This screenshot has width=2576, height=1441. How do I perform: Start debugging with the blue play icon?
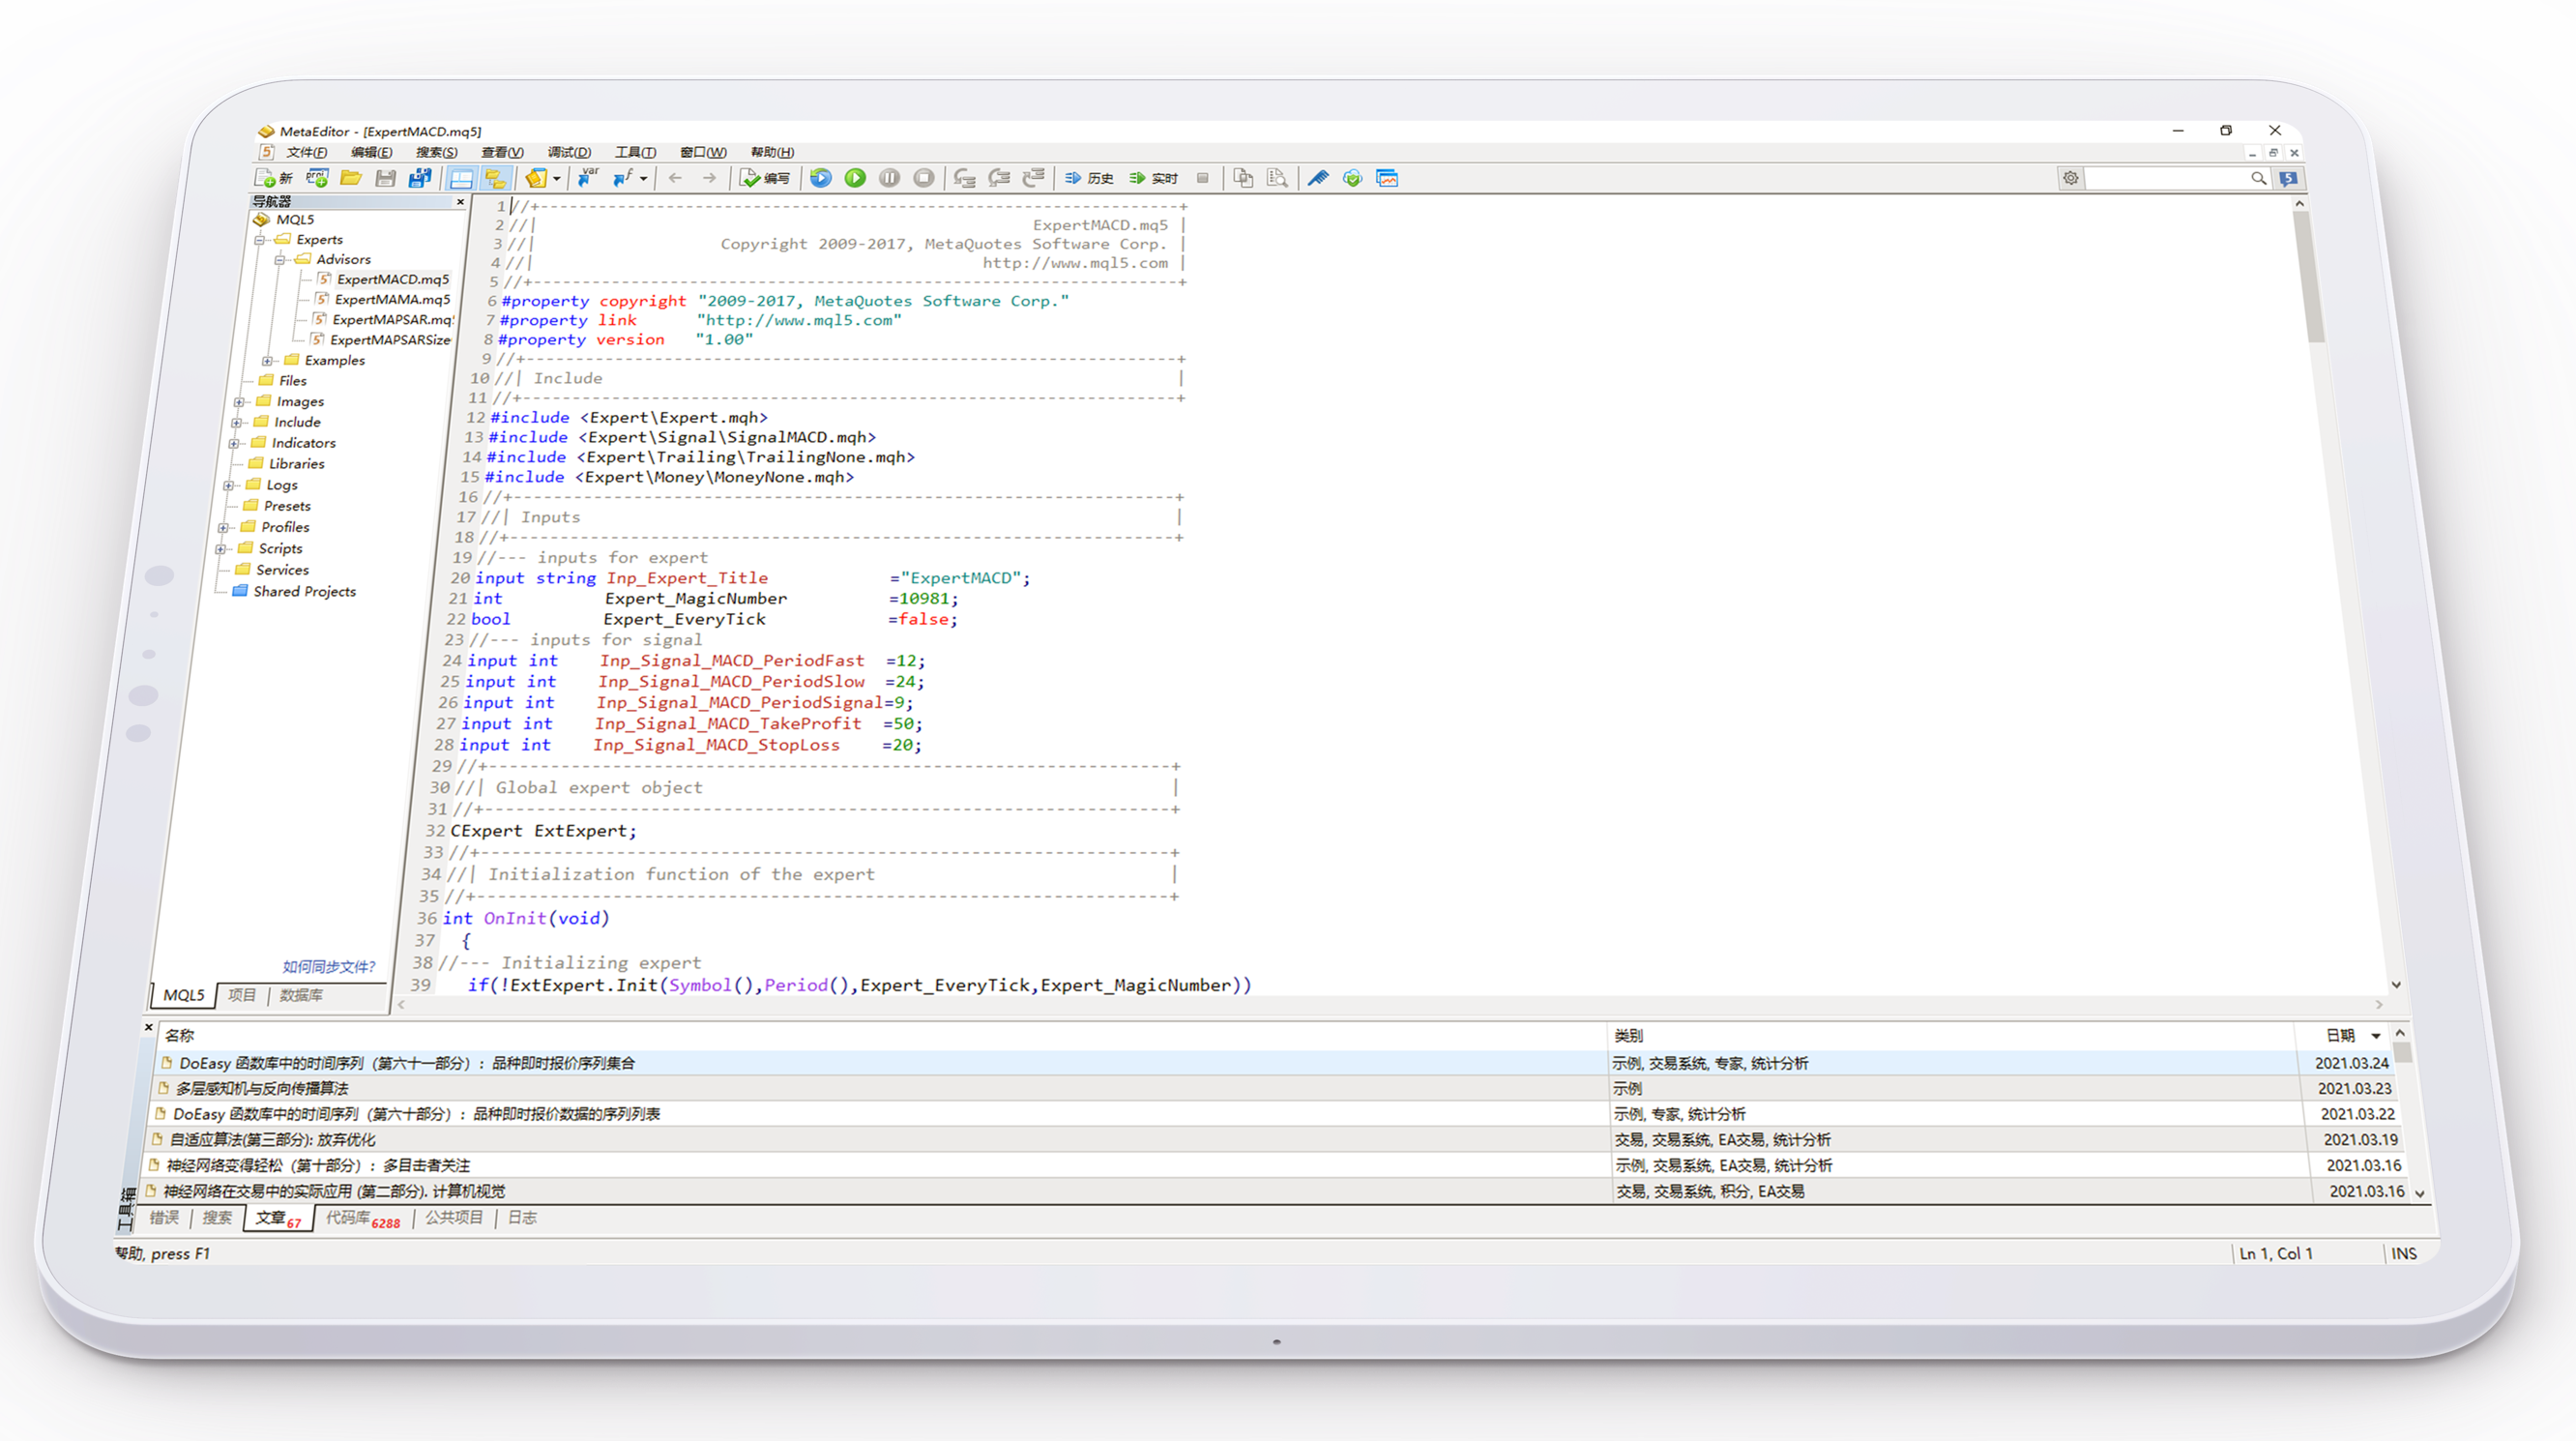821,178
